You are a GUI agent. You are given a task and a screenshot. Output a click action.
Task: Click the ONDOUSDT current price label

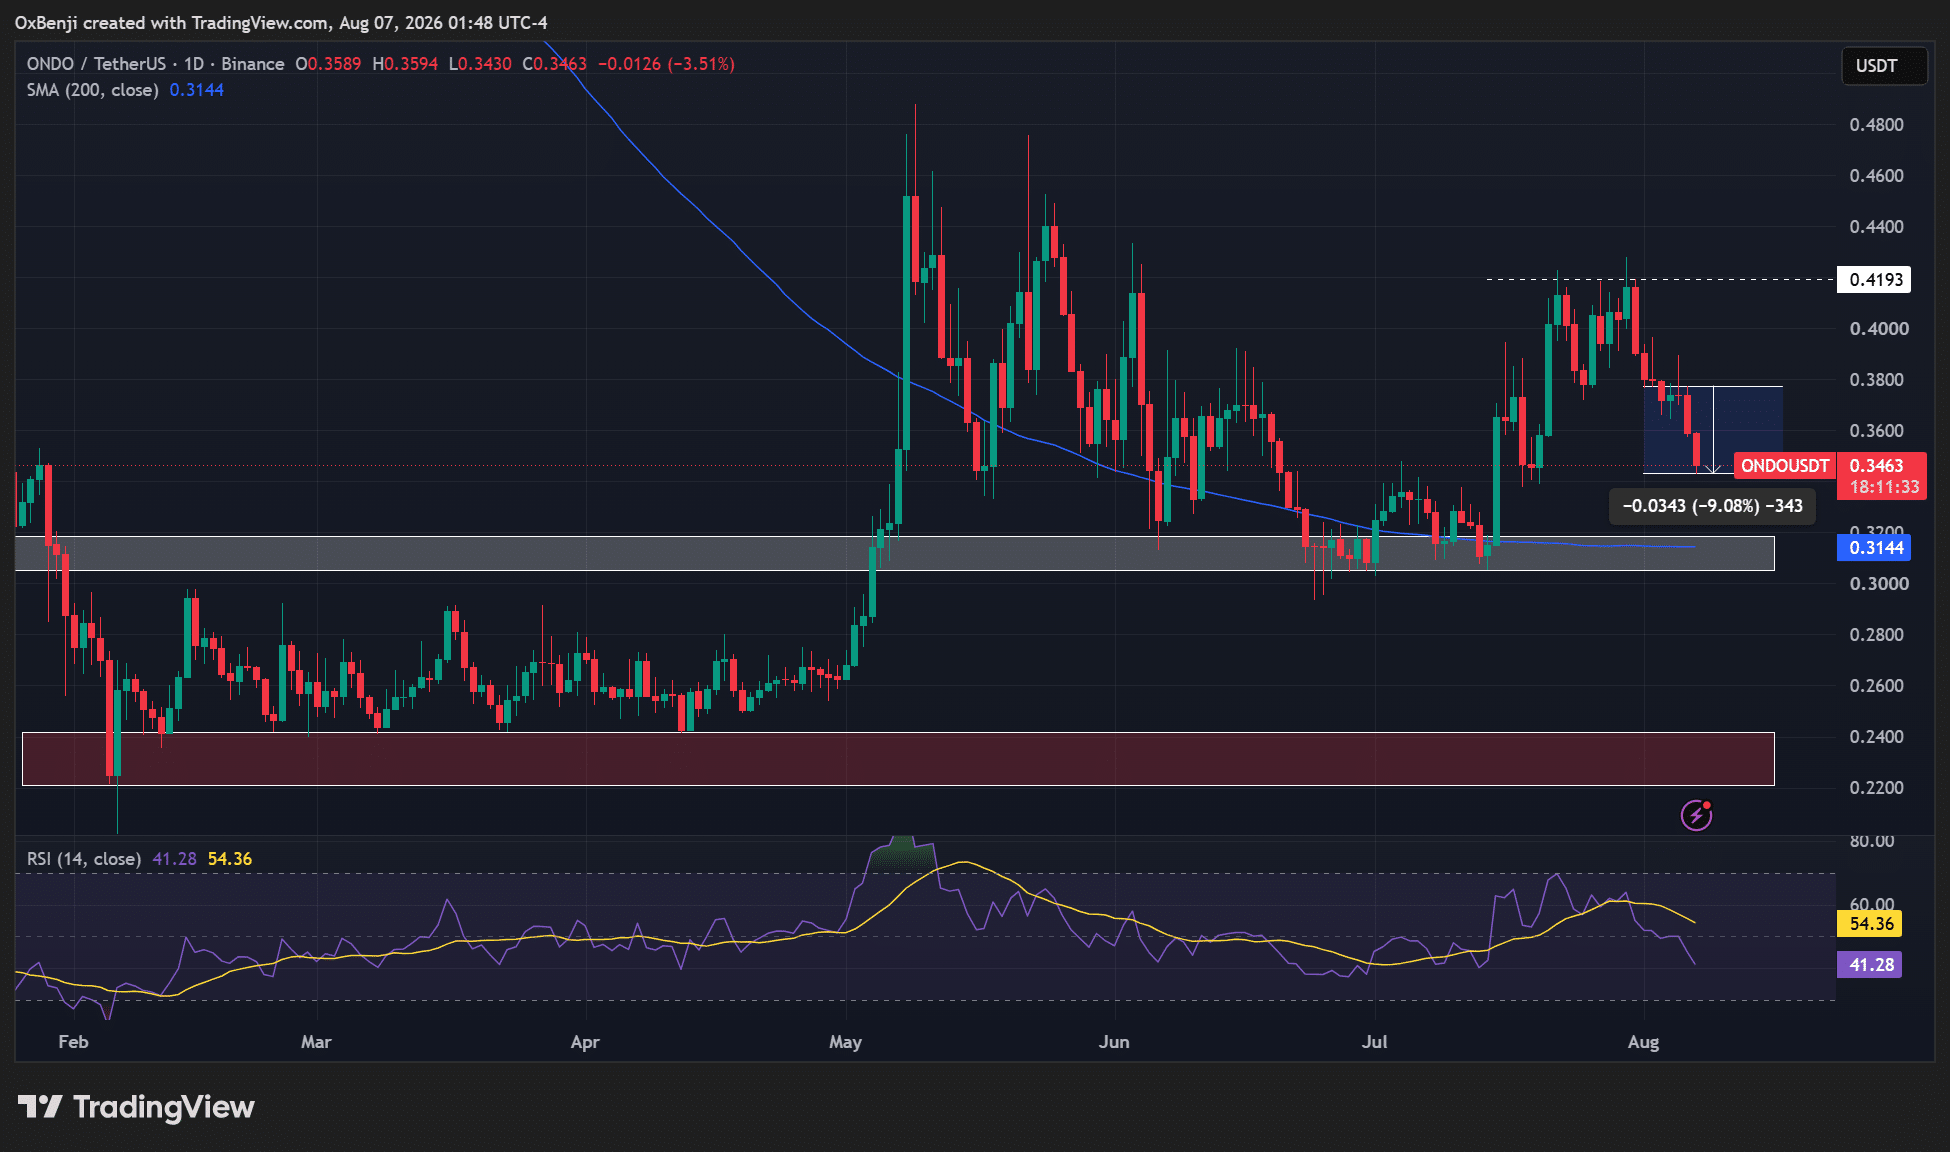1785,466
